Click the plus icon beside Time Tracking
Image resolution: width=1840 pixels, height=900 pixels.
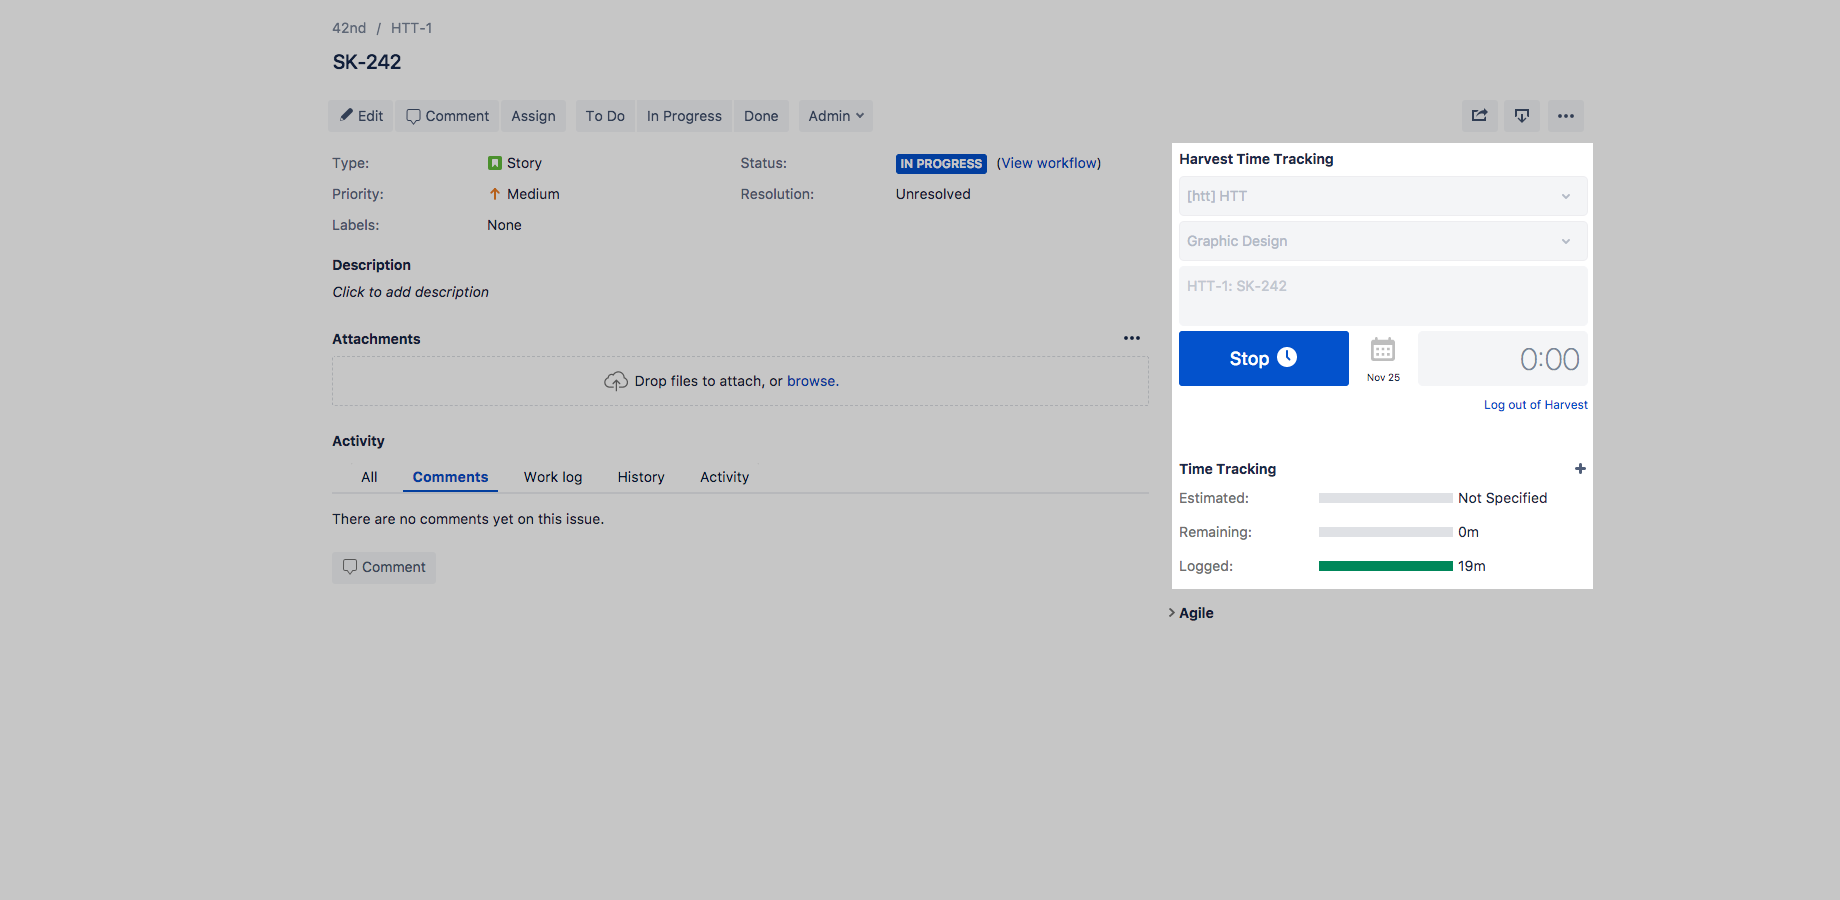[1580, 468]
